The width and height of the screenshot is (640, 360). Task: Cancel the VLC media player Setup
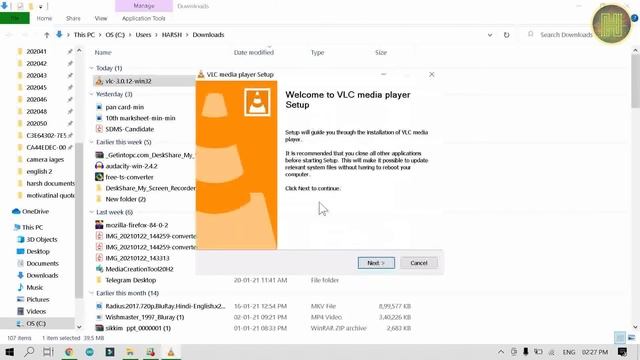point(419,263)
